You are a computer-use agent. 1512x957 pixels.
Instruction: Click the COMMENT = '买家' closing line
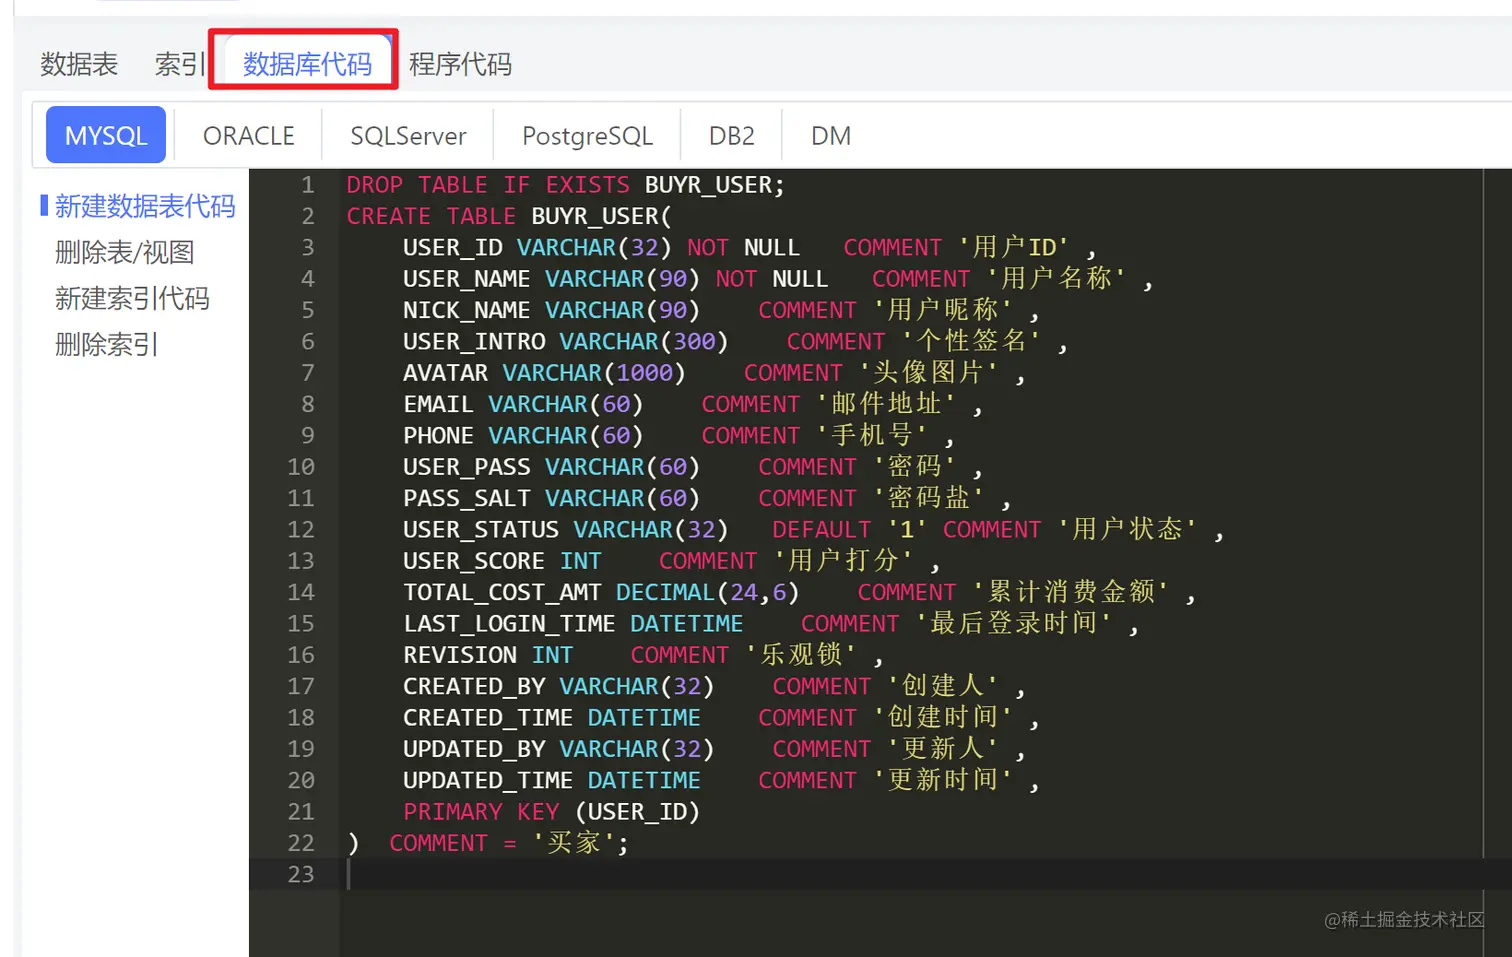488,843
